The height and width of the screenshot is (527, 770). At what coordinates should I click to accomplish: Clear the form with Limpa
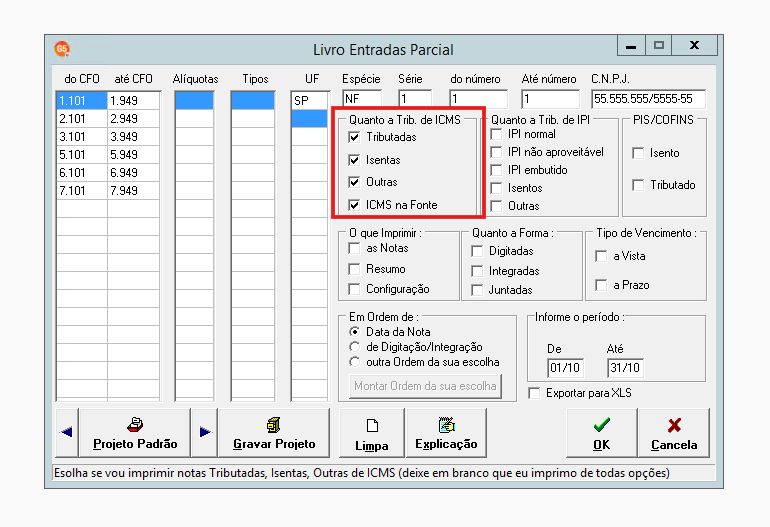tap(372, 432)
